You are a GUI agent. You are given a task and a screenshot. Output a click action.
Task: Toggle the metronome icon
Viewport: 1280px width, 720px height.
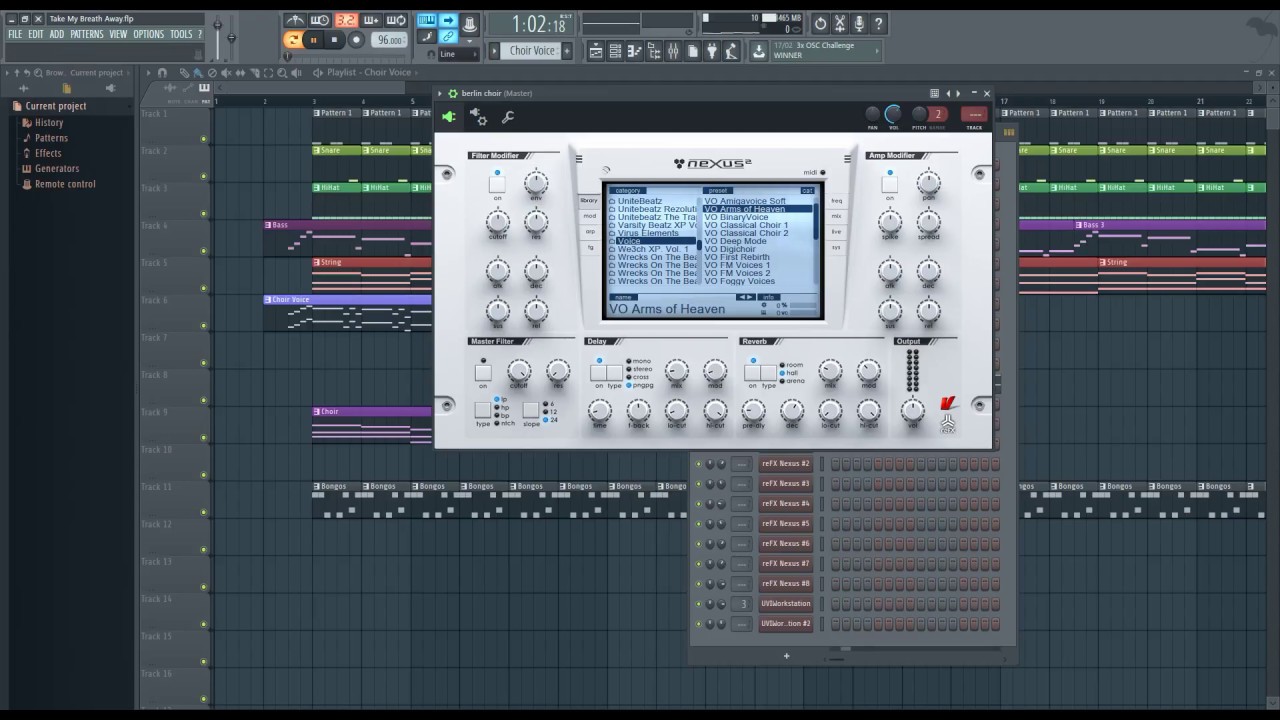pos(295,21)
